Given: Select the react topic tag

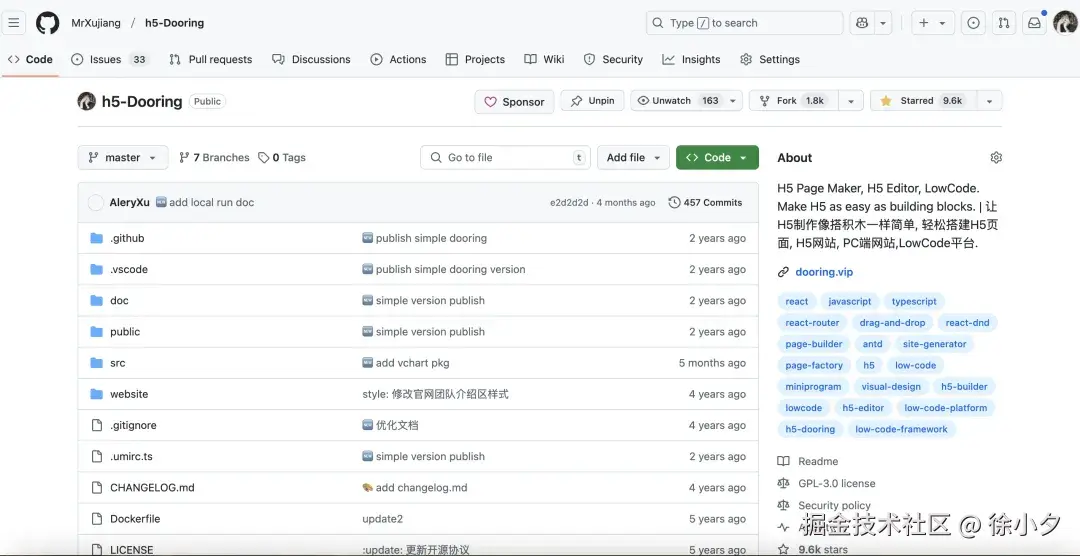Looking at the screenshot, I should pos(797,301).
